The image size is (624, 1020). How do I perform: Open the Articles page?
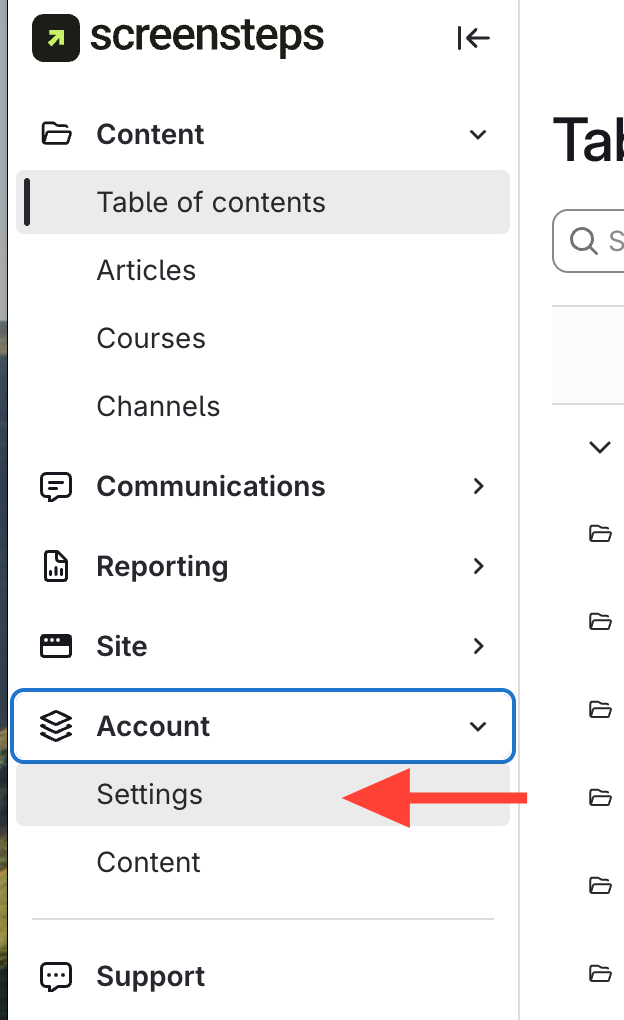pos(146,270)
